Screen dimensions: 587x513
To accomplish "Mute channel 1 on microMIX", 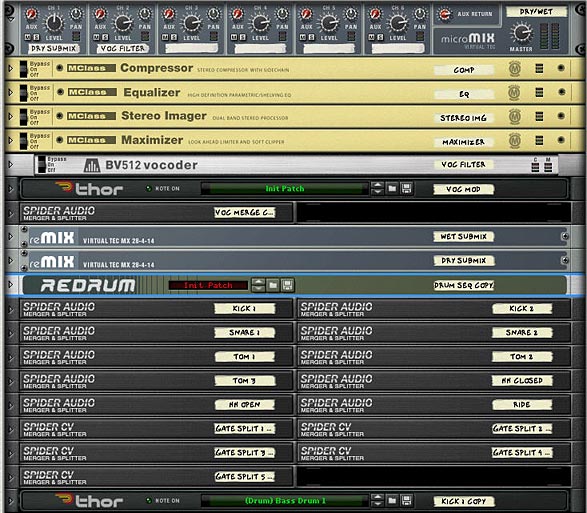I will pyautogui.click(x=28, y=37).
